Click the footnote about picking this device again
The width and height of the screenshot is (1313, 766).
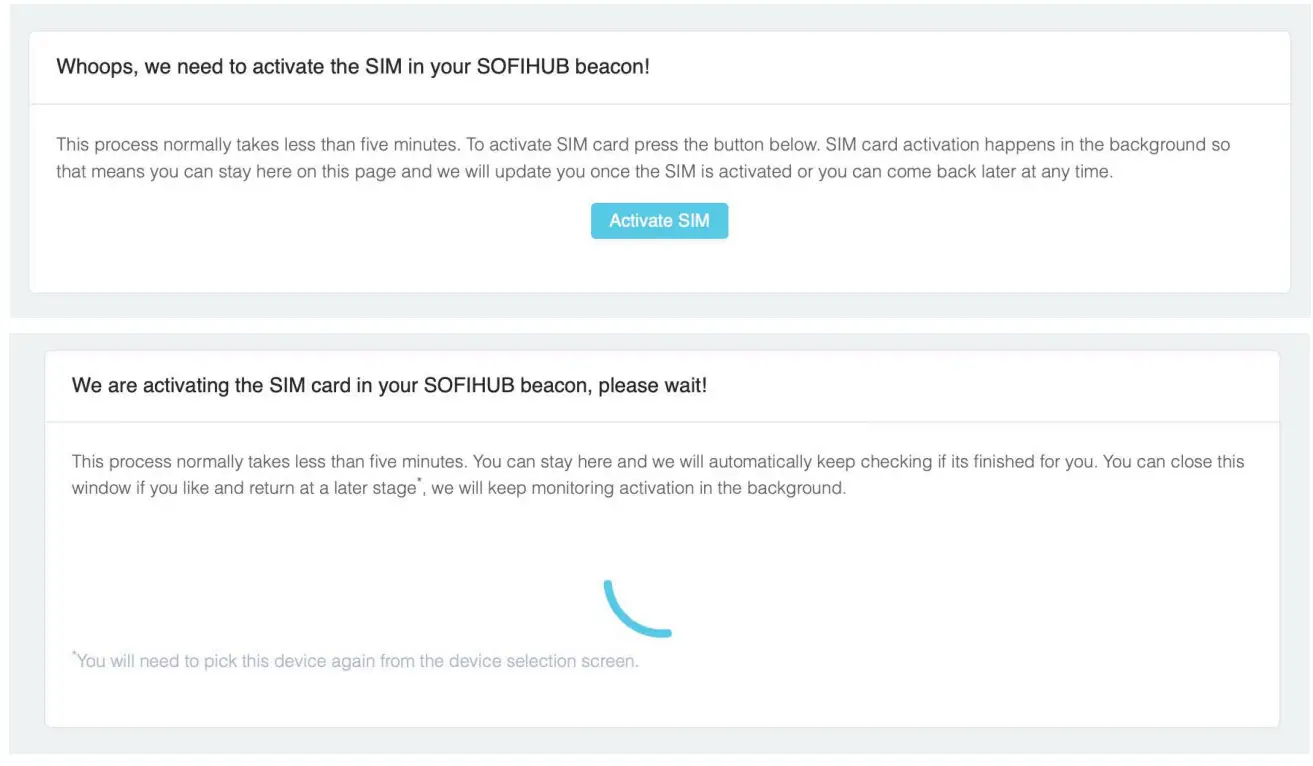point(357,661)
